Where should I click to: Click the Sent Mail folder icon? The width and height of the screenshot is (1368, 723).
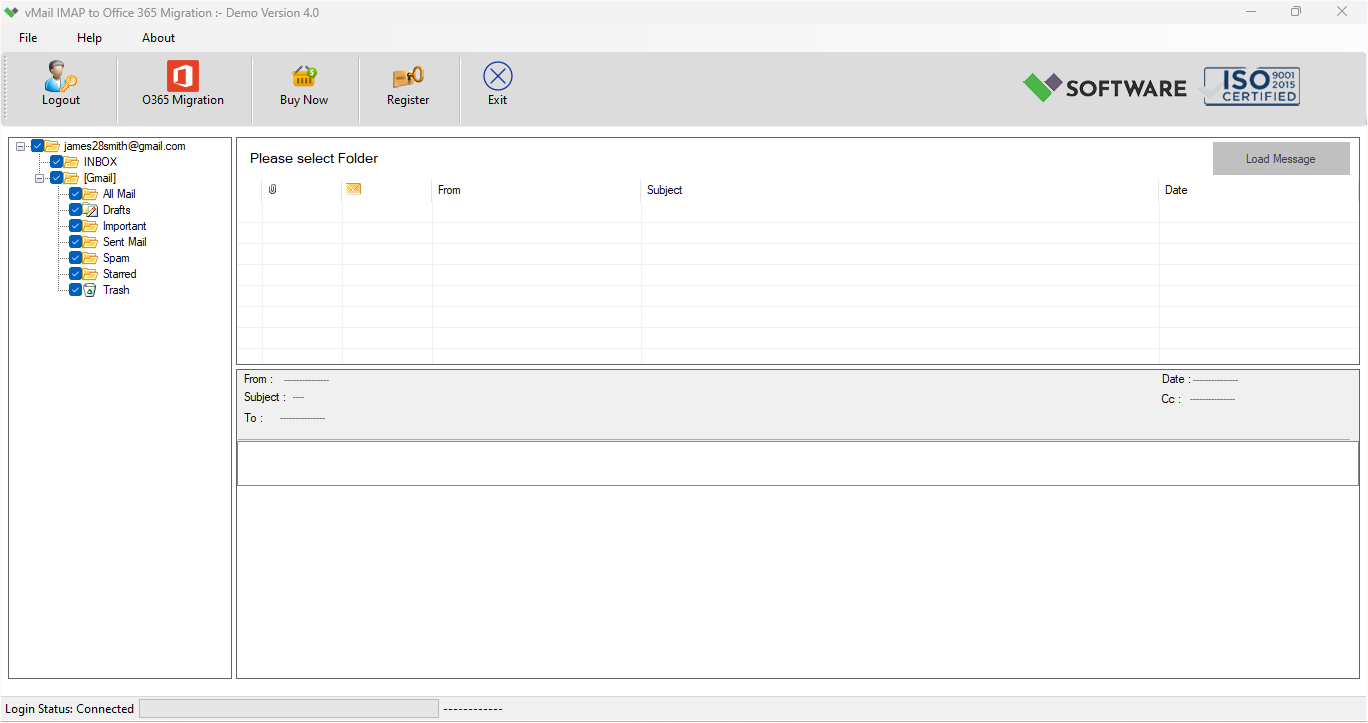(90, 242)
